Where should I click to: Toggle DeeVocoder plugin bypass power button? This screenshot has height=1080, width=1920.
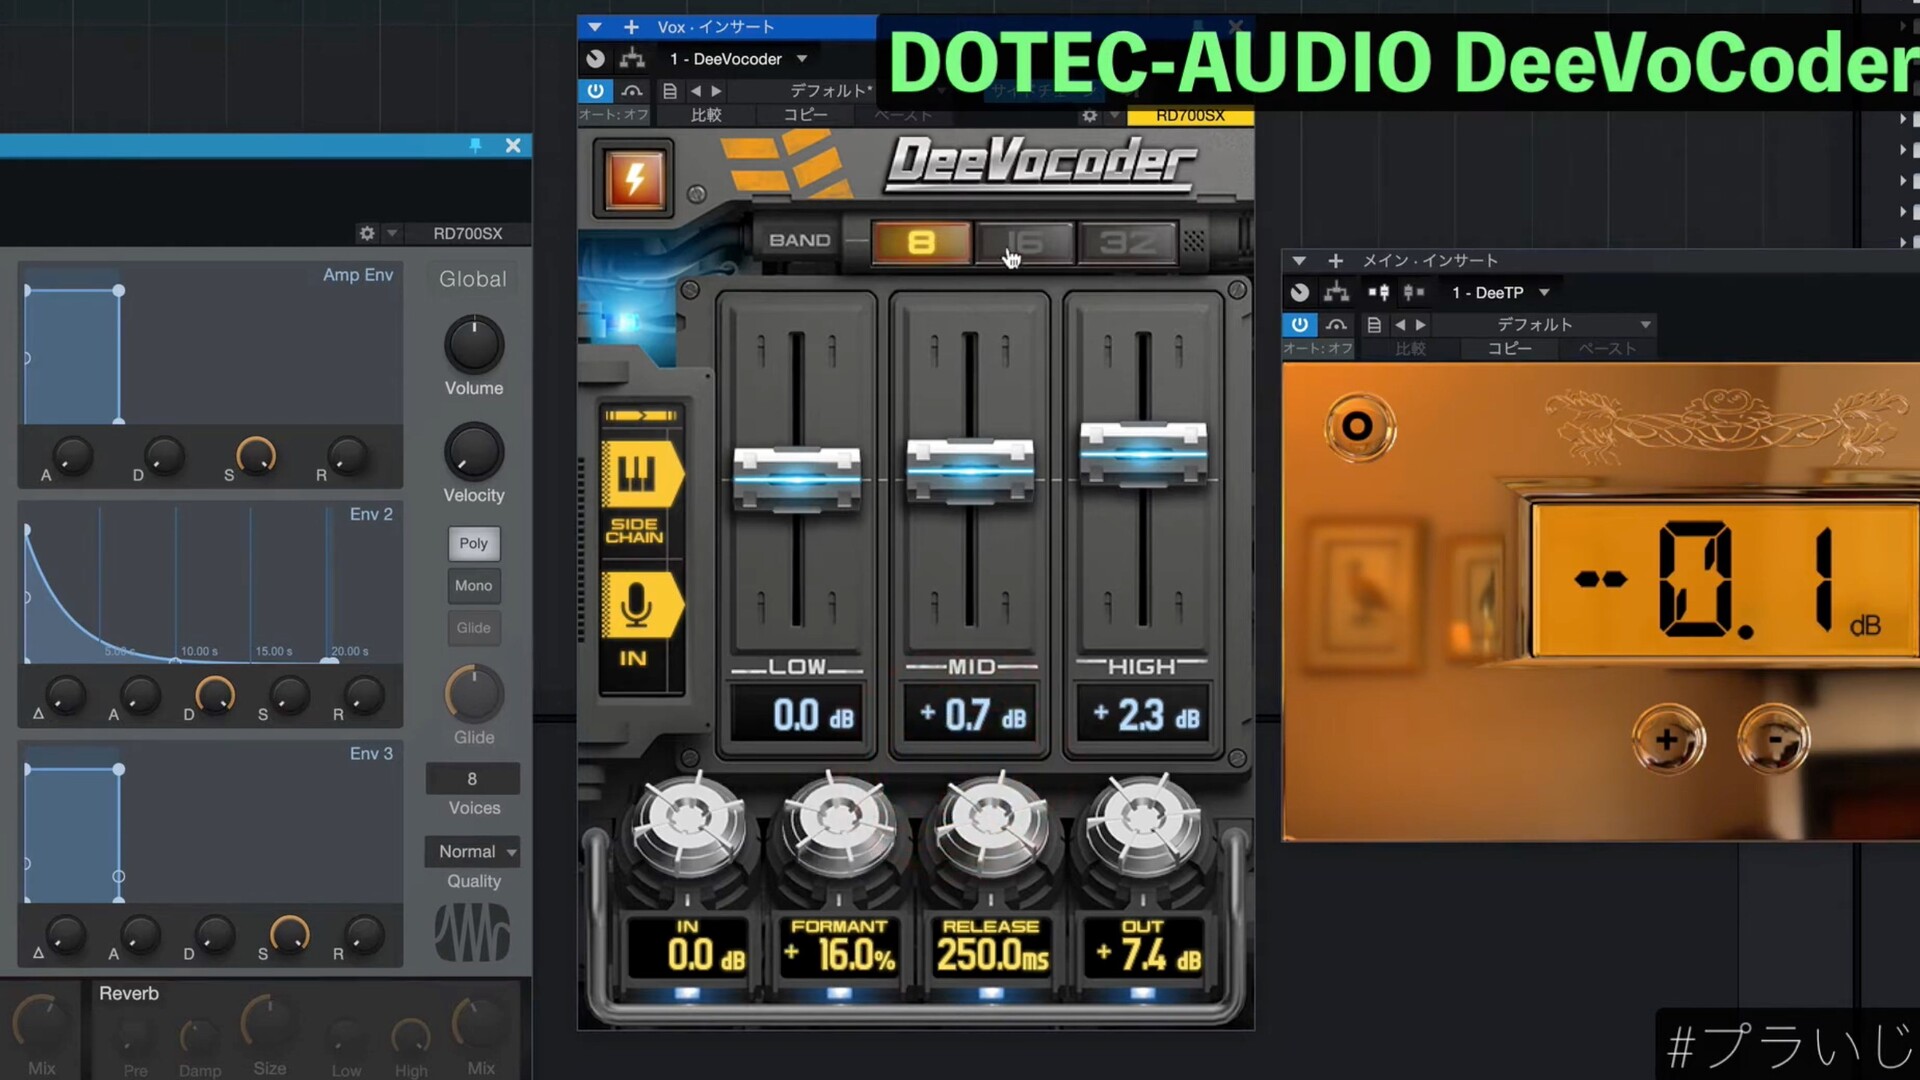click(595, 91)
